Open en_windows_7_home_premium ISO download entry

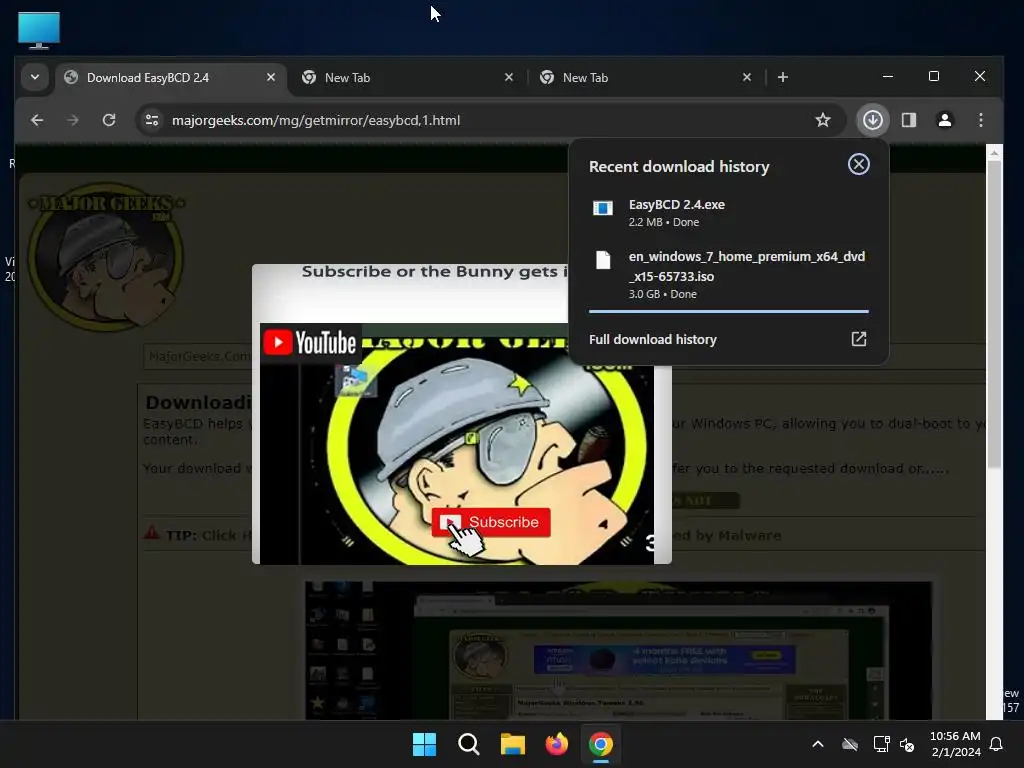click(x=728, y=275)
